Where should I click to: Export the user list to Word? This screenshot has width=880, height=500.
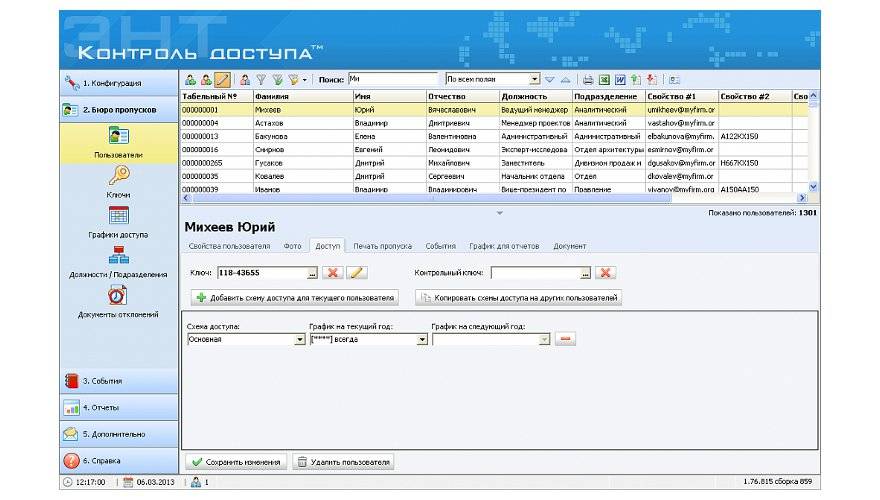[x=620, y=79]
